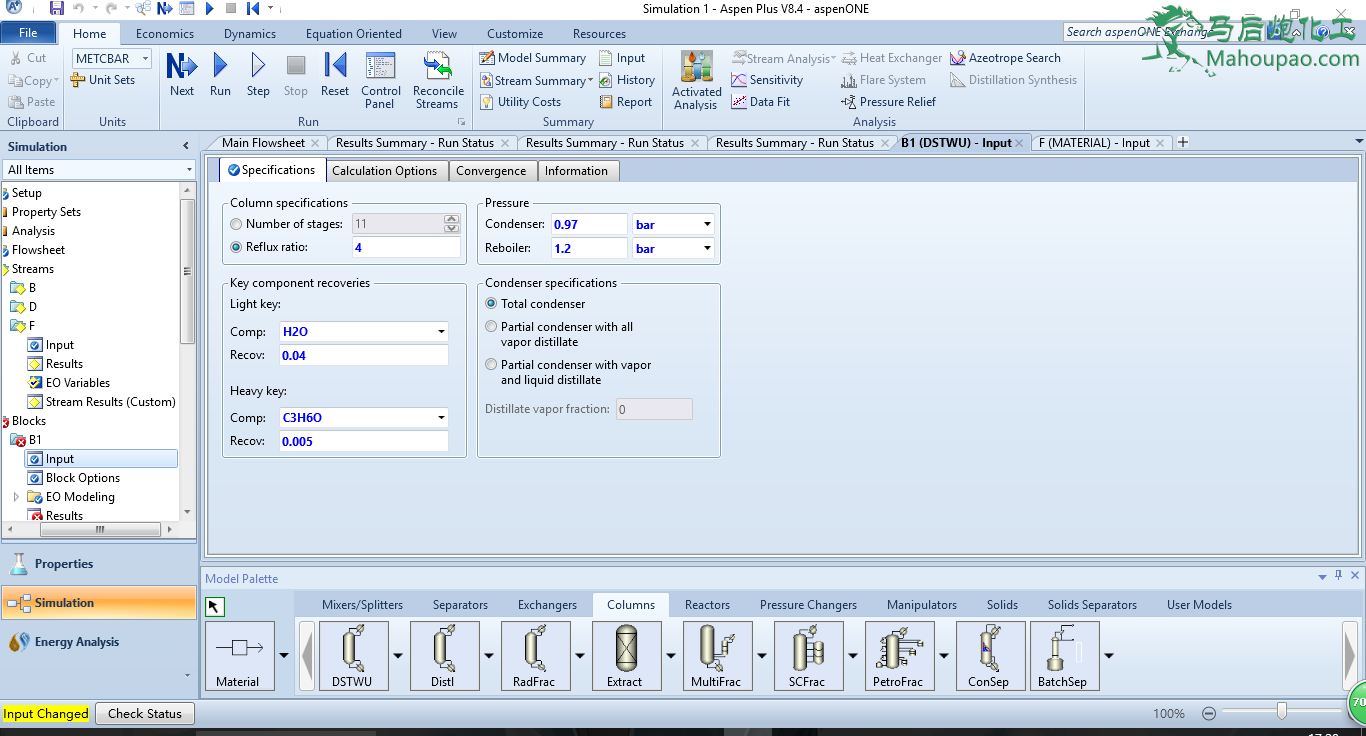Click the Reset run icon

pyautogui.click(x=335, y=75)
